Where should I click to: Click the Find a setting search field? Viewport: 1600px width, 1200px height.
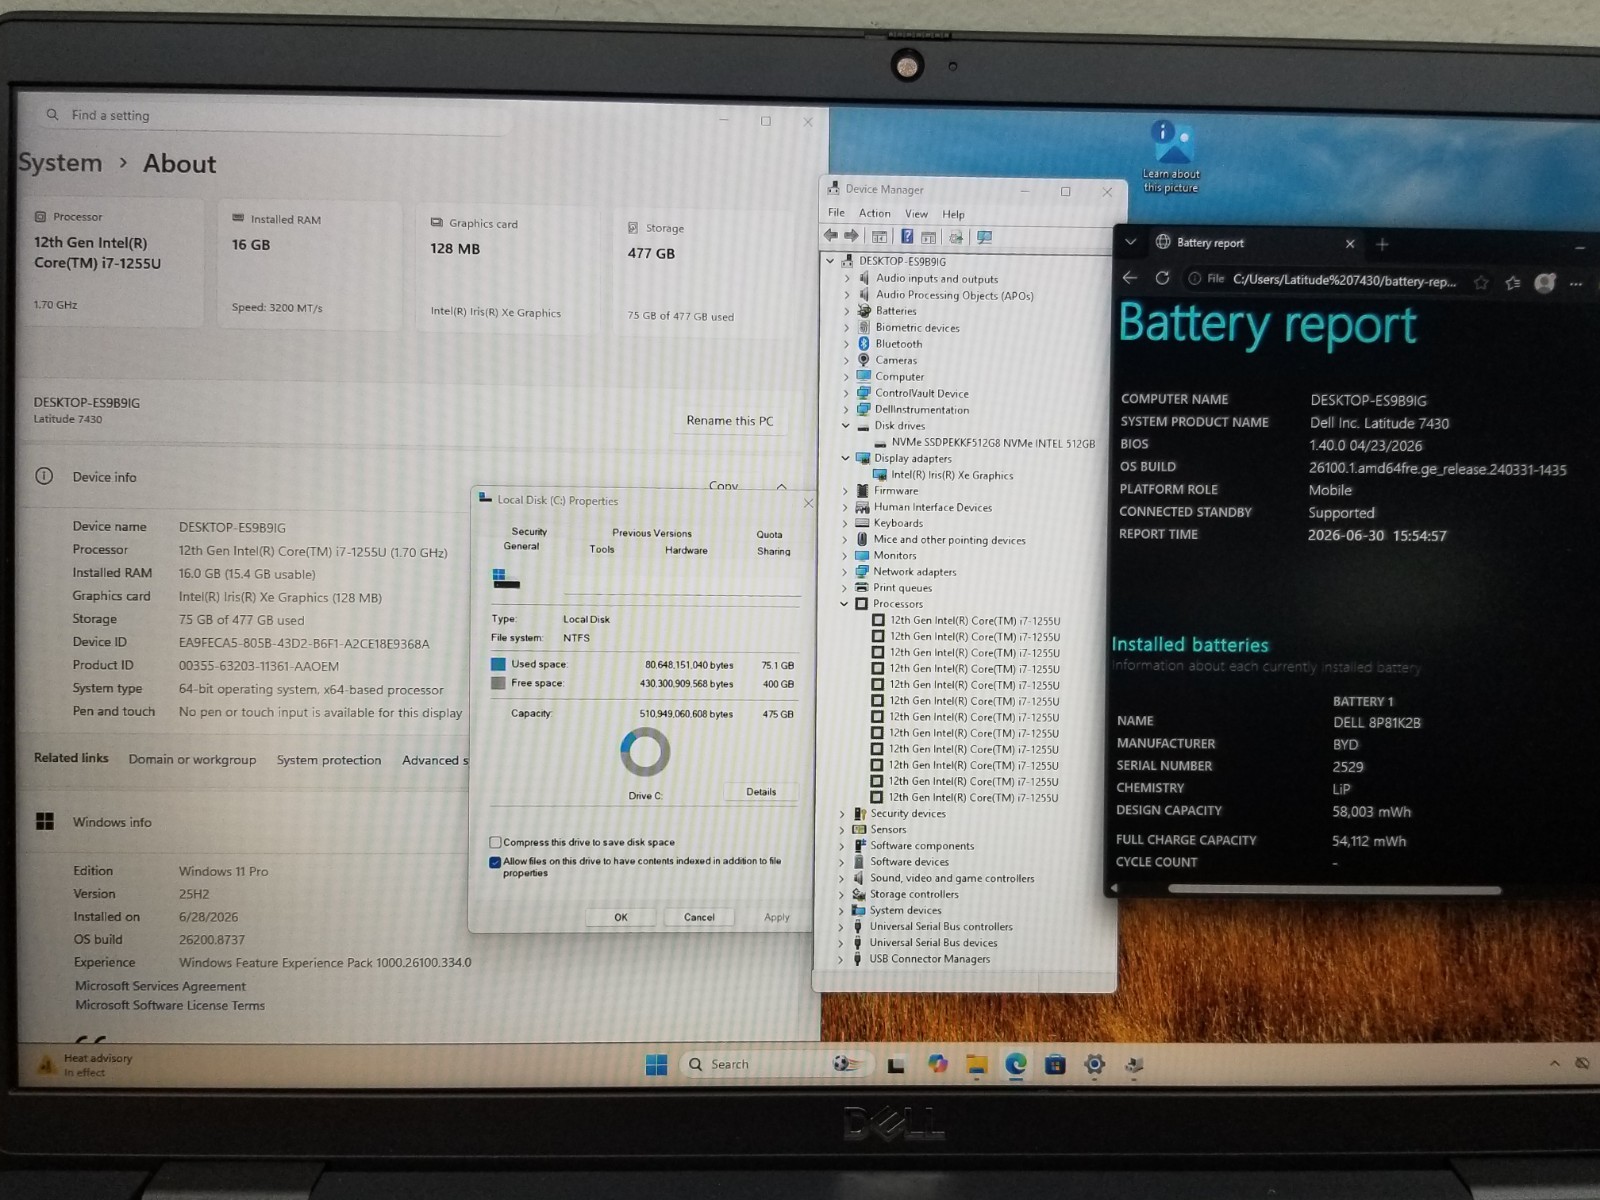pos(275,116)
